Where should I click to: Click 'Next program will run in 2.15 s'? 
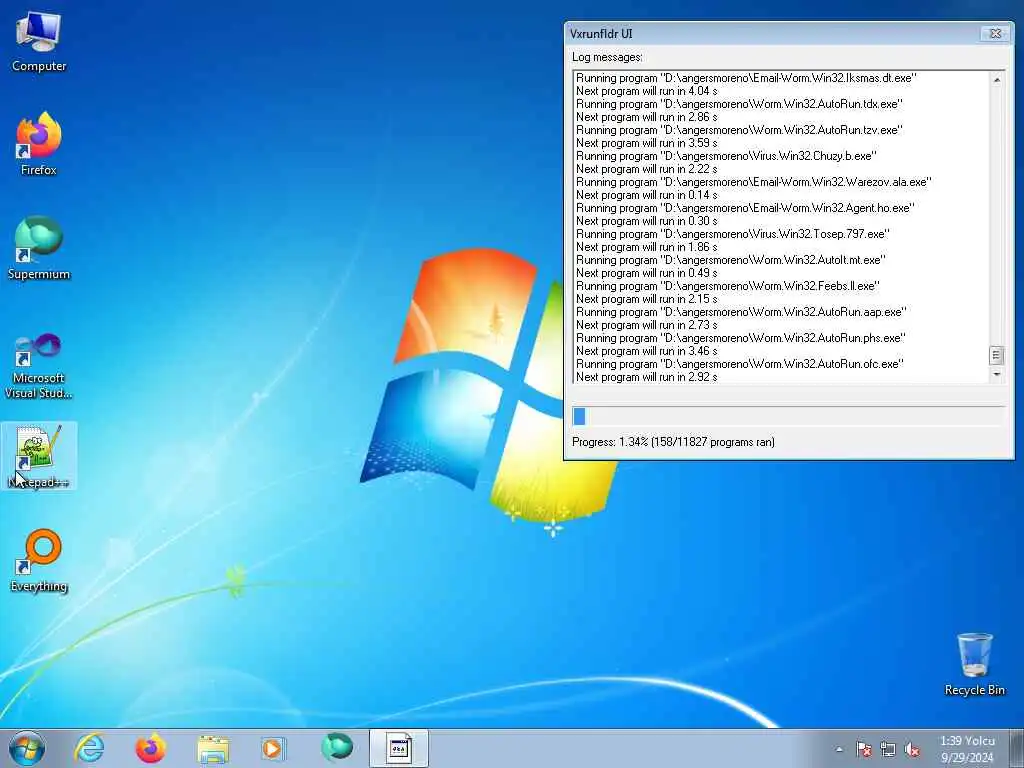pyautogui.click(x=647, y=299)
